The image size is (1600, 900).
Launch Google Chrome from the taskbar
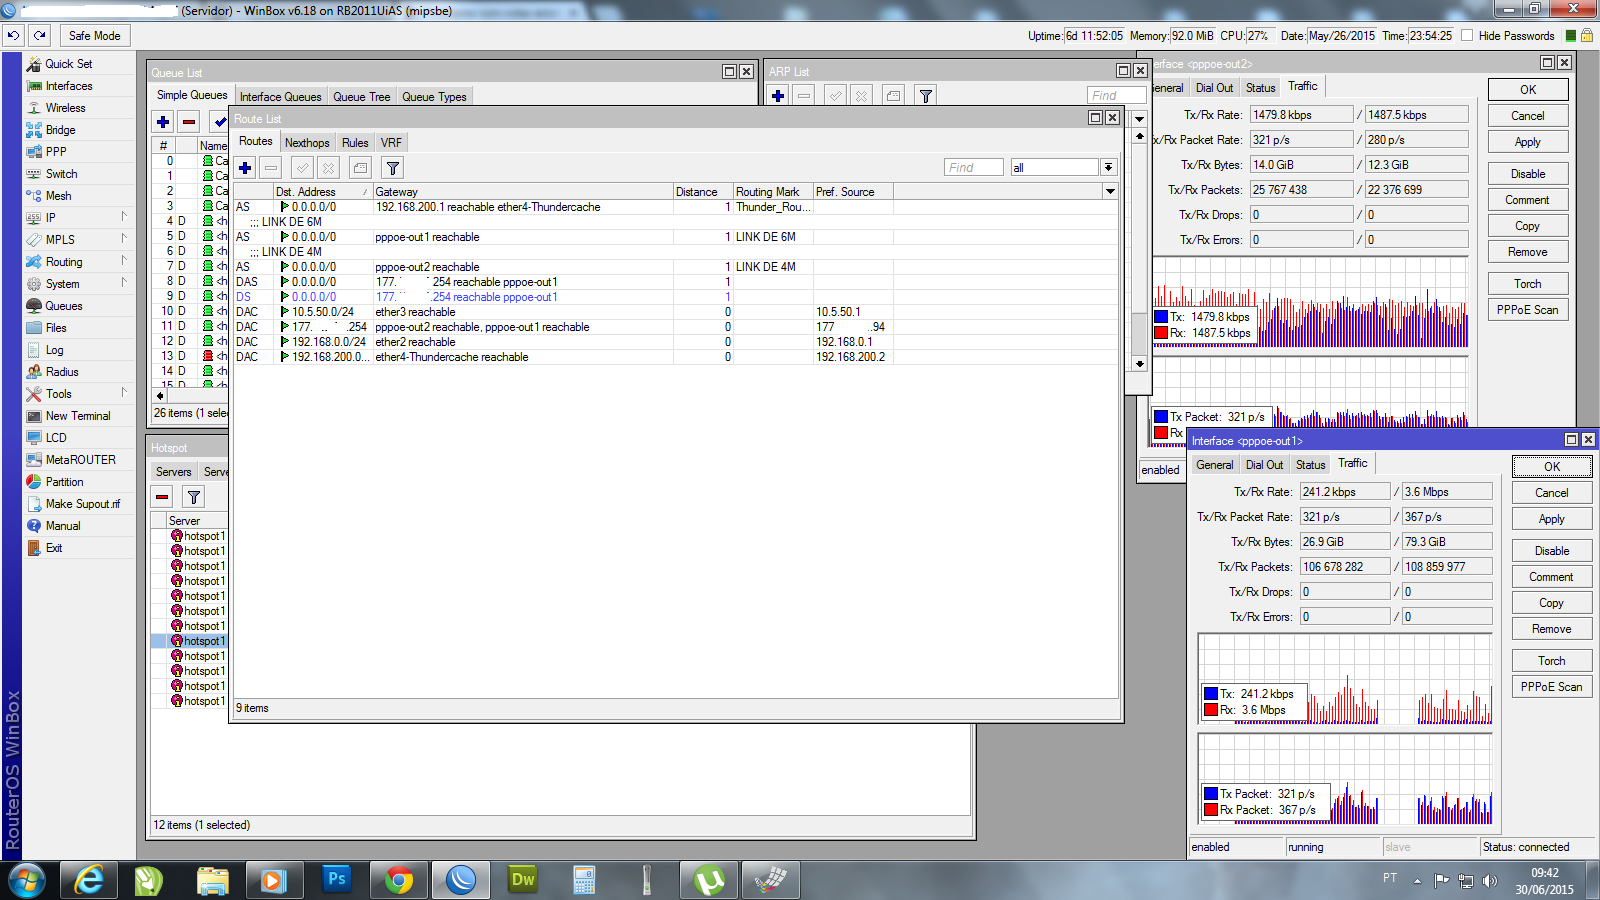click(399, 880)
